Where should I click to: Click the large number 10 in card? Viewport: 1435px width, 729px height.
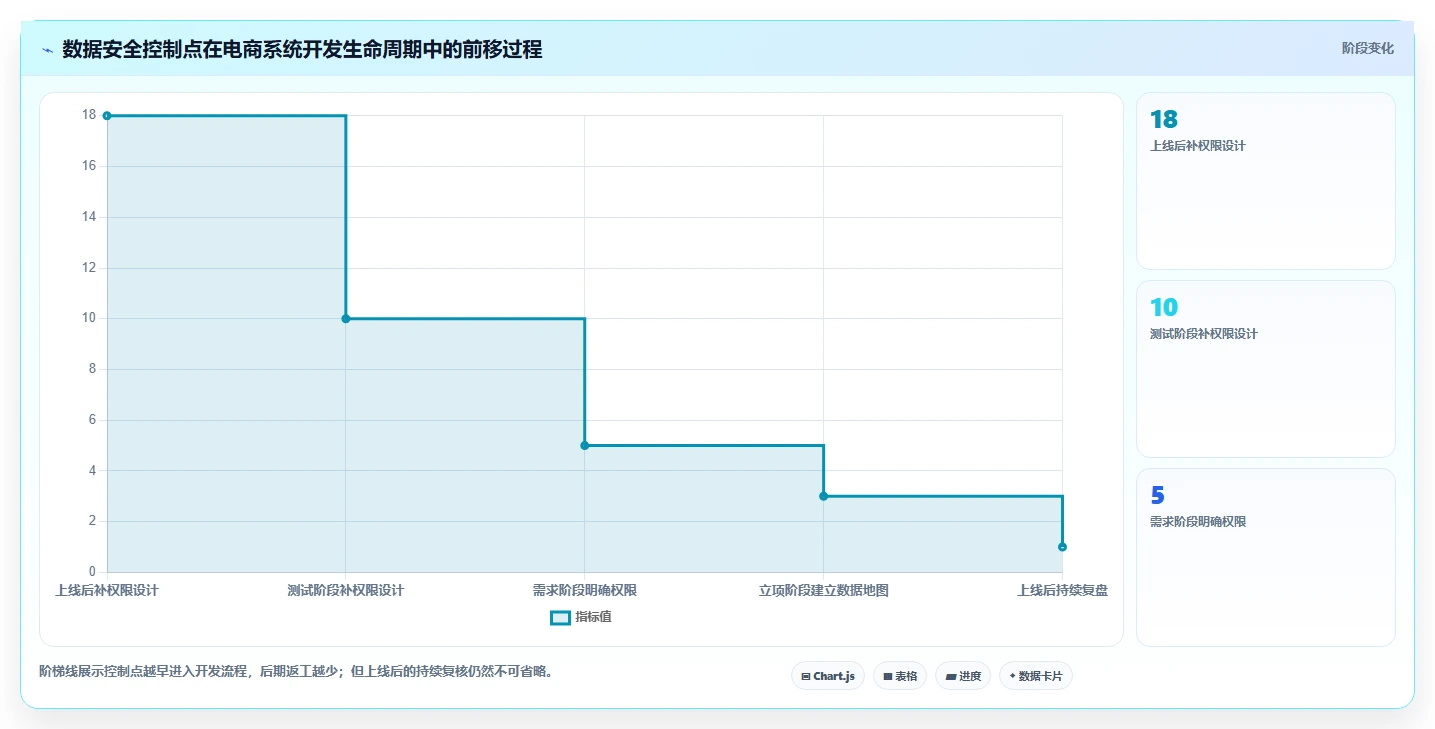(x=1164, y=308)
